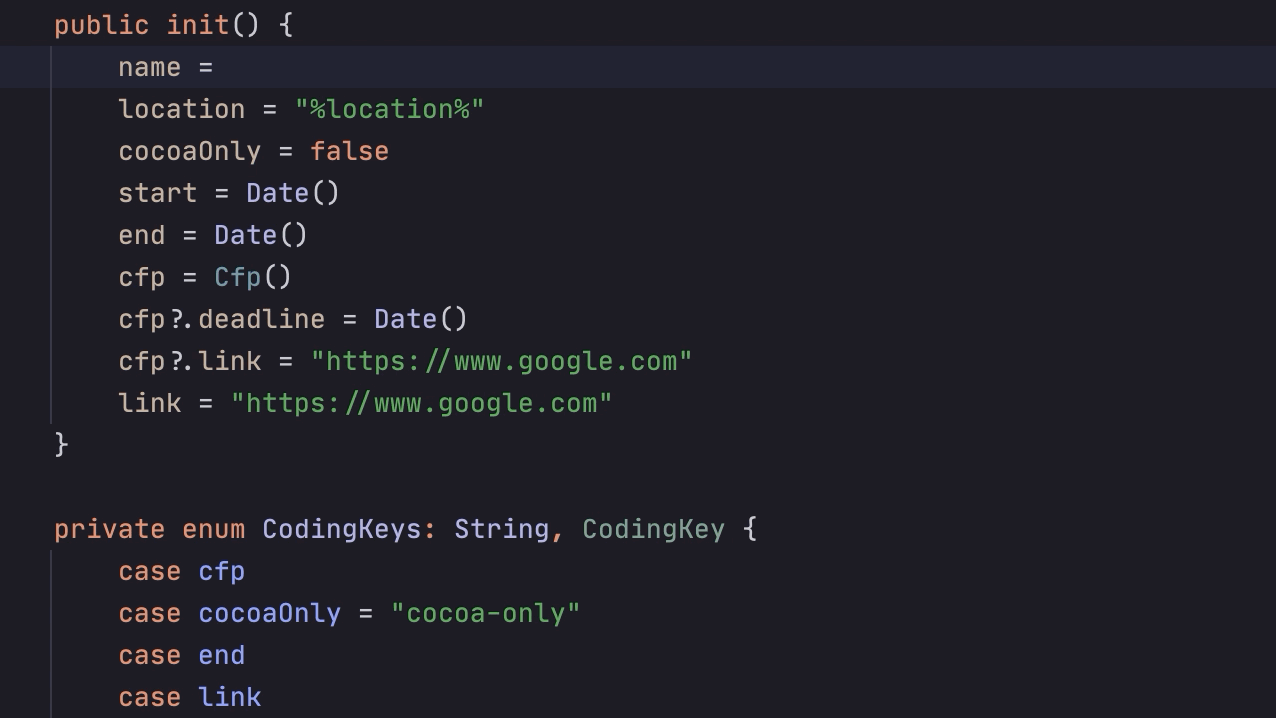This screenshot has width=1276, height=718.
Task: Click the deadline property on cfp
Action: point(261,319)
